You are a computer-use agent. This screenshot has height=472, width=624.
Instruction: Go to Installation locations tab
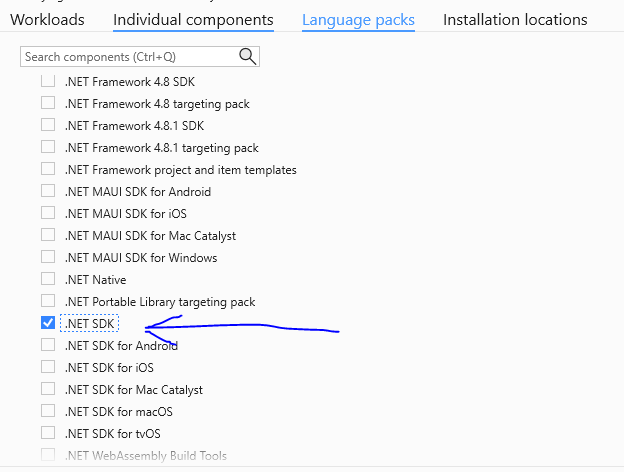515,19
